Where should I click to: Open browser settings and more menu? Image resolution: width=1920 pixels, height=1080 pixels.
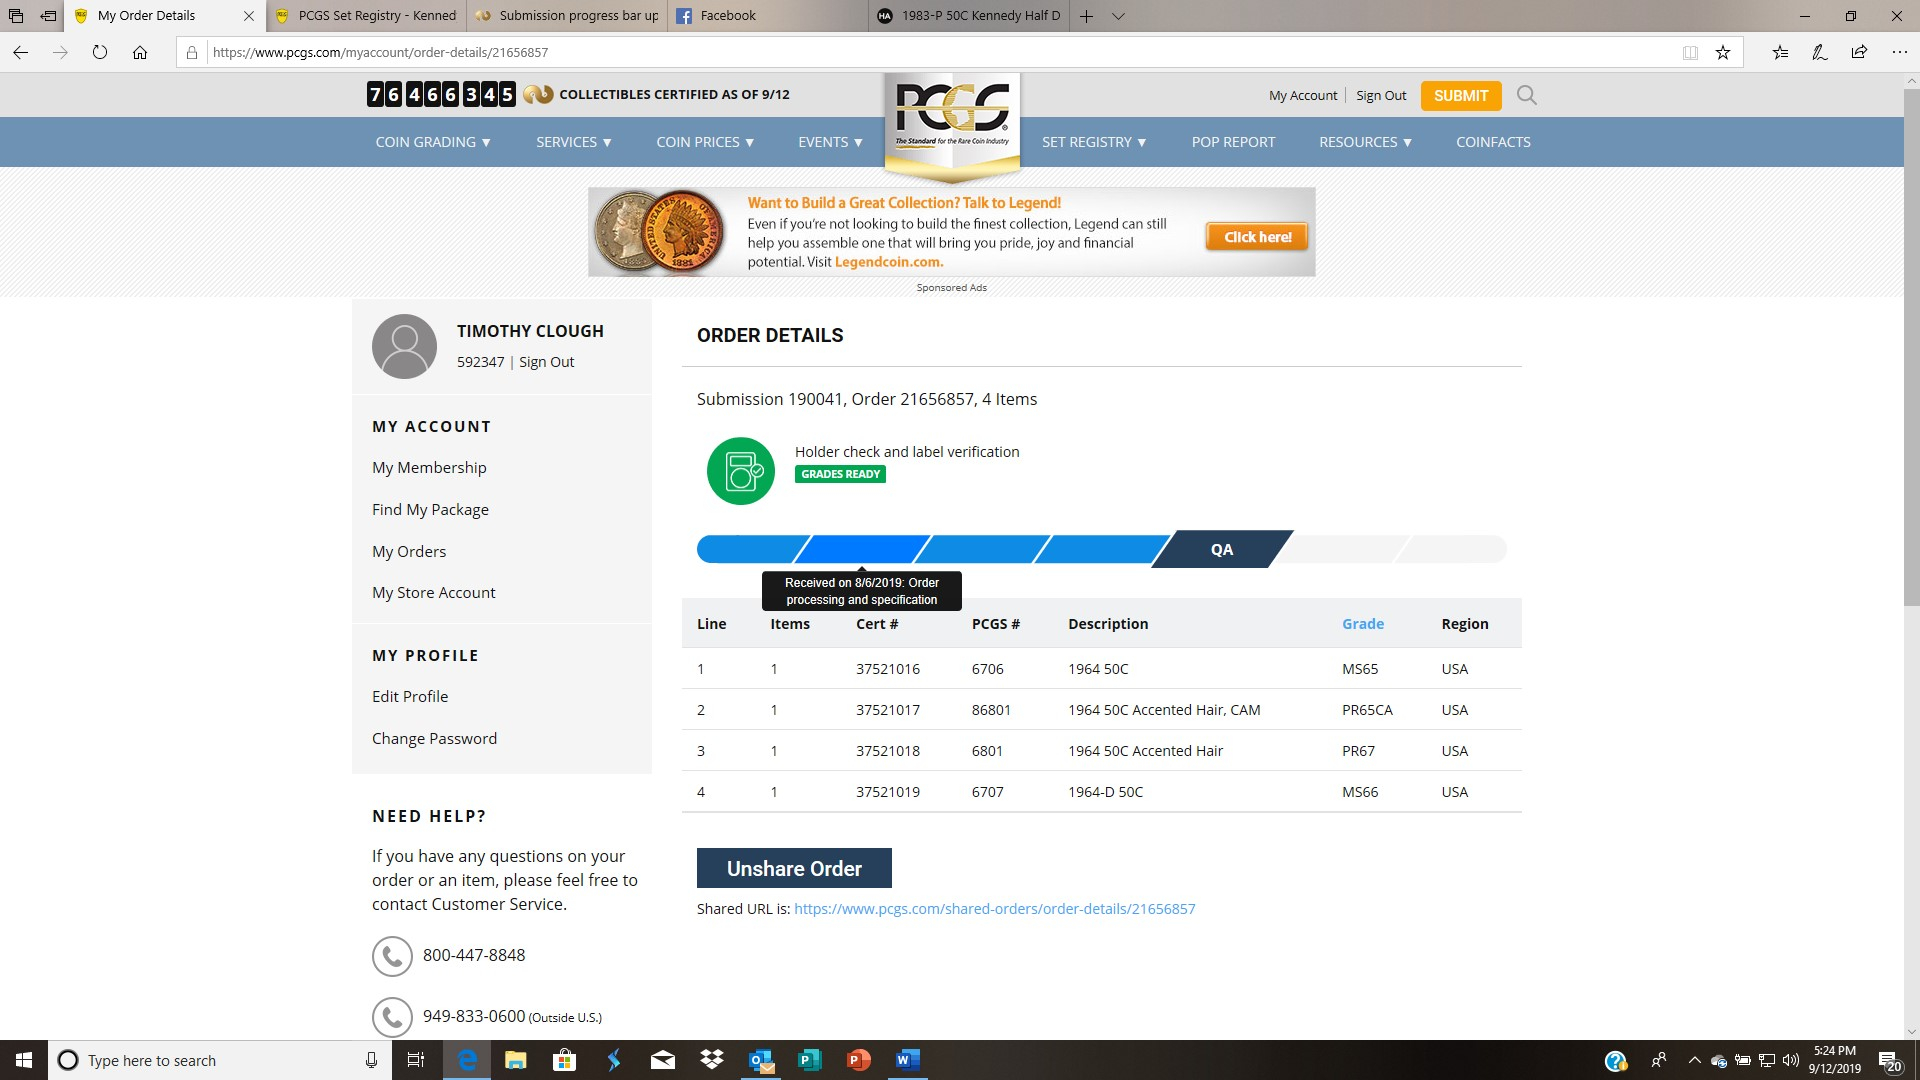click(1899, 52)
